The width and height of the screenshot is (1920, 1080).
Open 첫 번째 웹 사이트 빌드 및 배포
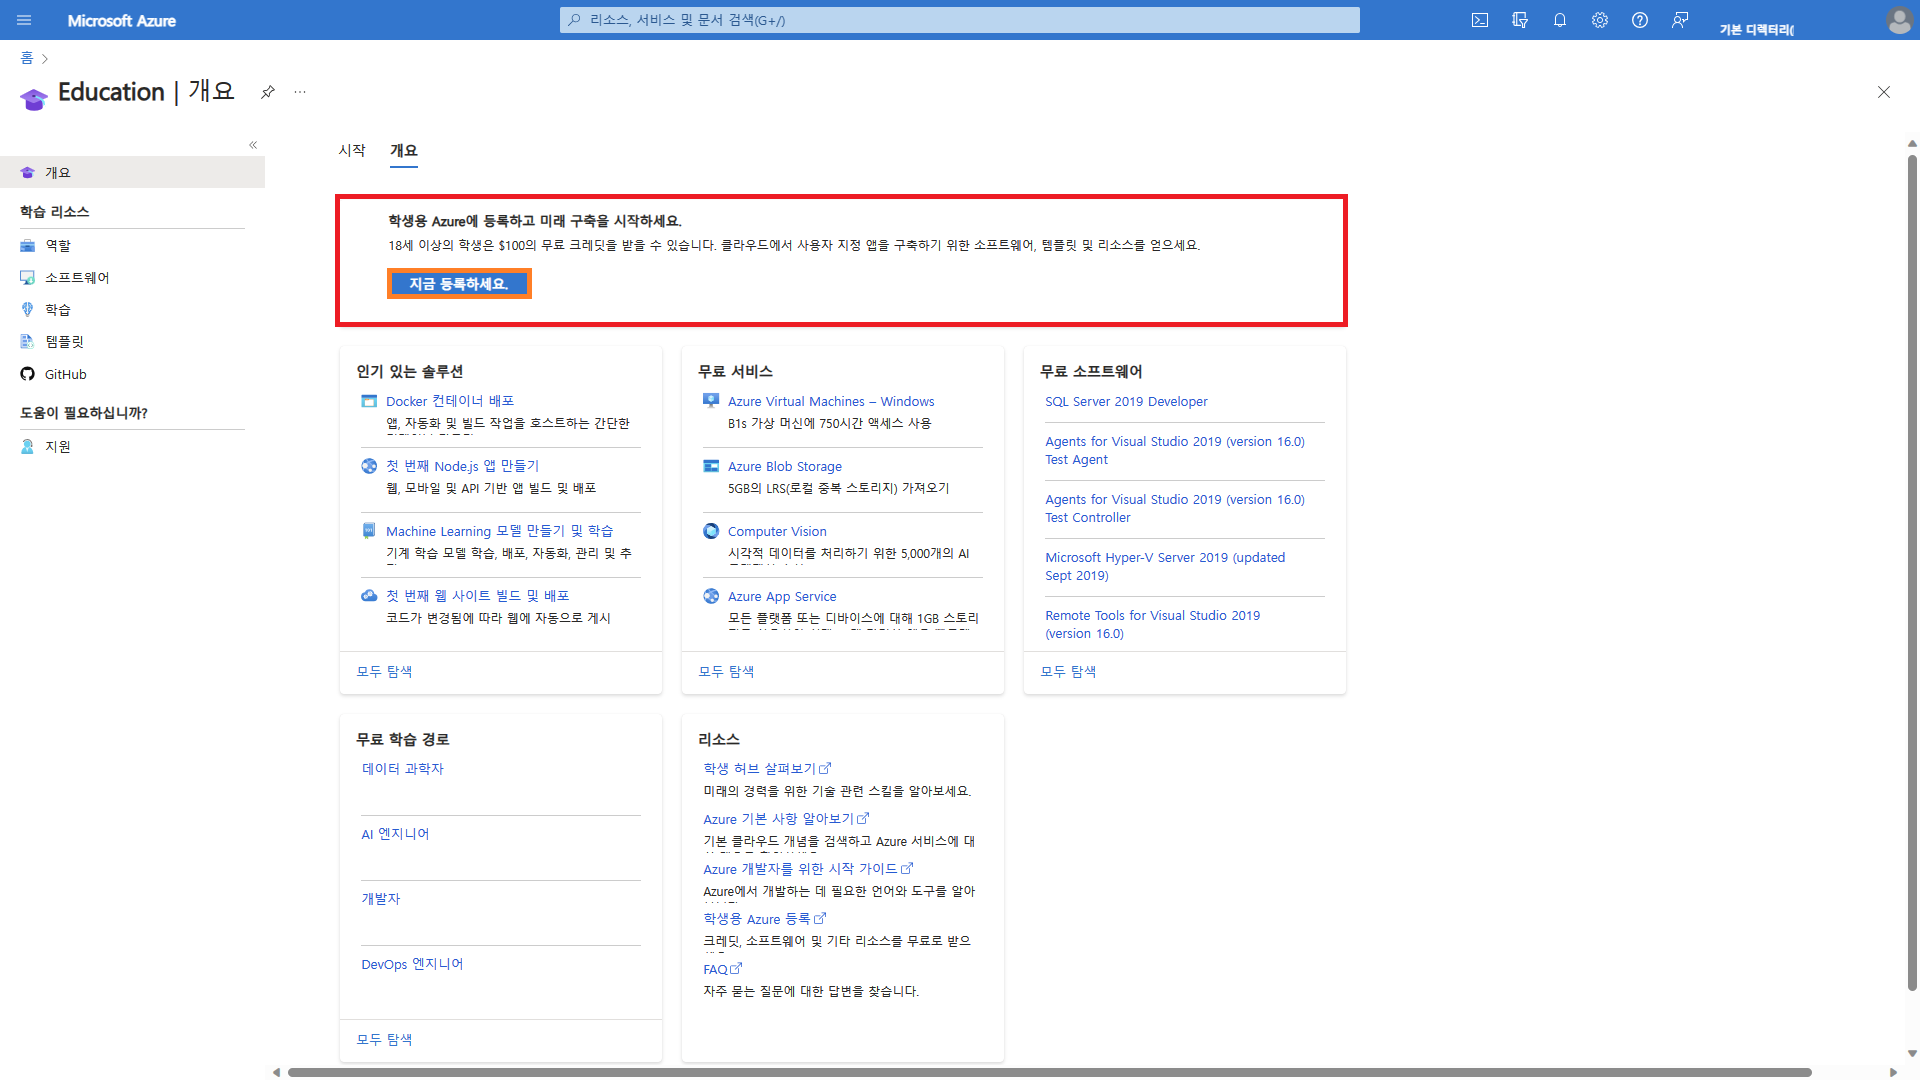pos(477,596)
